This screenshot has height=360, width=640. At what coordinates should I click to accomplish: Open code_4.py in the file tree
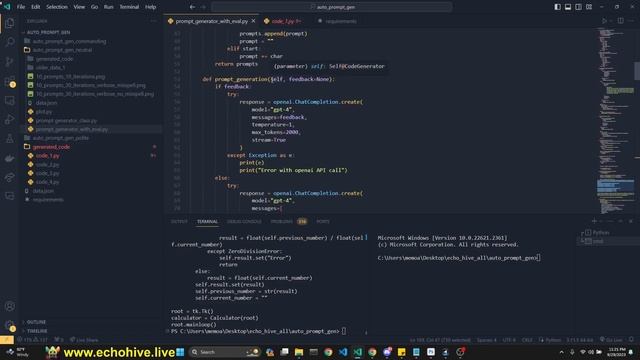point(47,182)
